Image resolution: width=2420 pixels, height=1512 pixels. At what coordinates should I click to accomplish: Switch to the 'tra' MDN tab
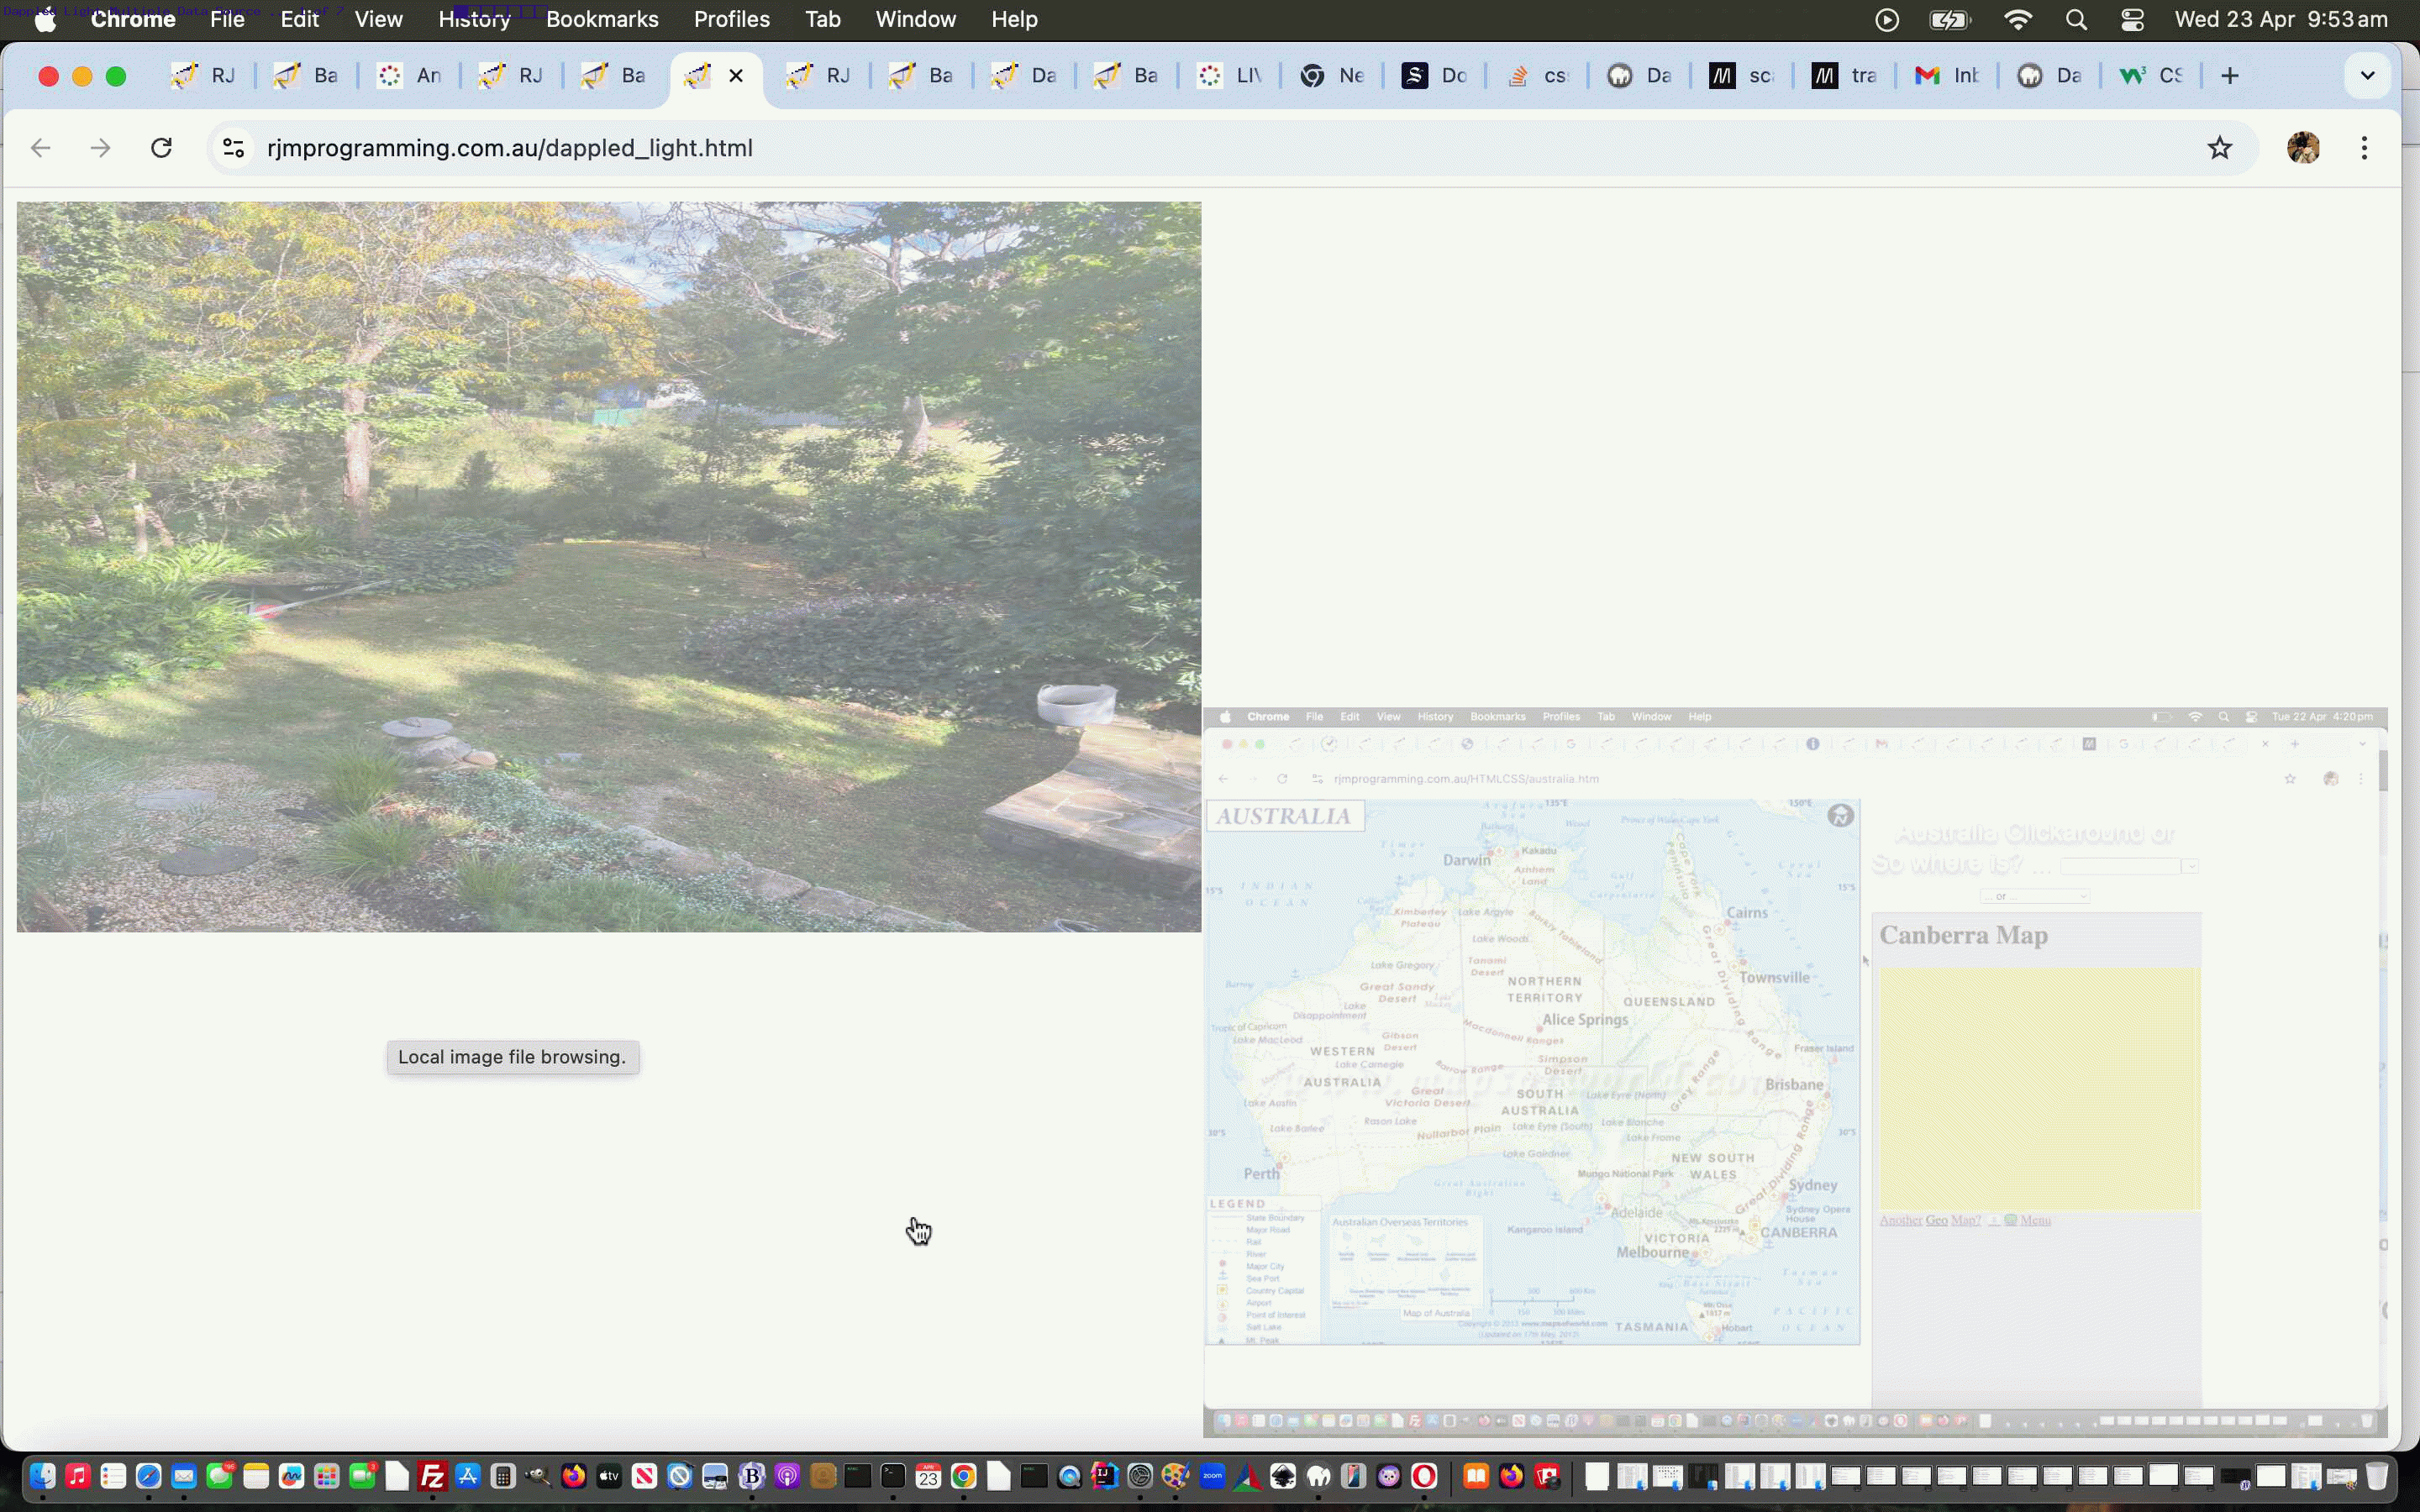[1846, 76]
